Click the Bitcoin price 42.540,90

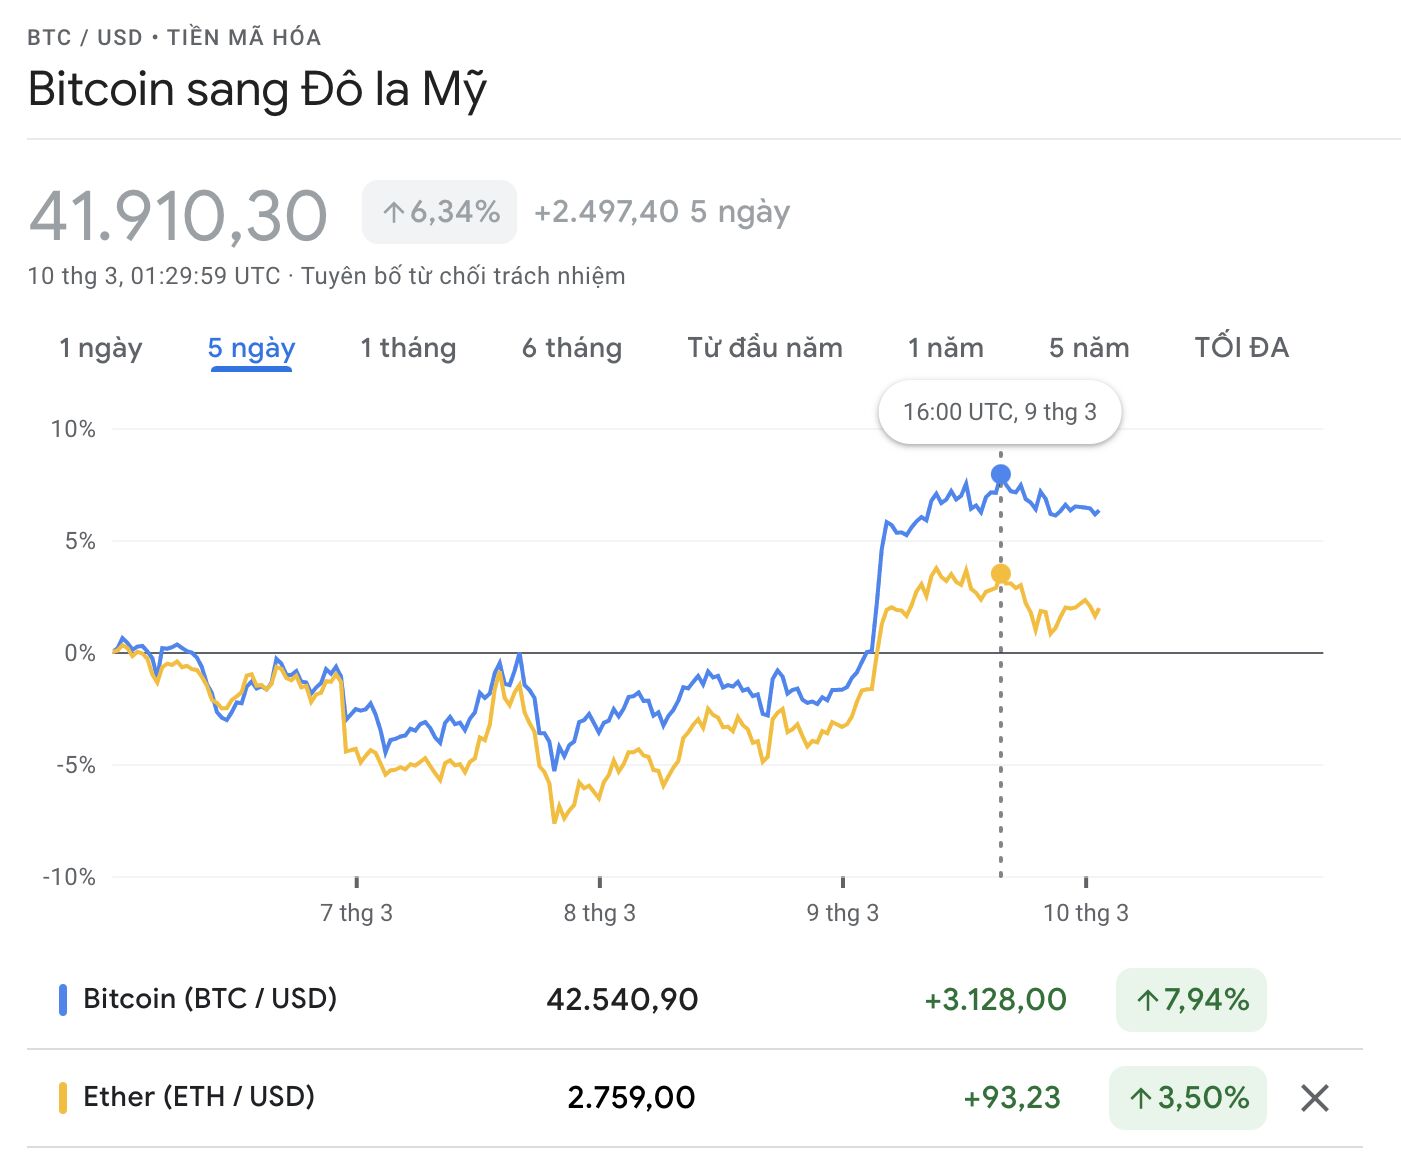tap(622, 999)
